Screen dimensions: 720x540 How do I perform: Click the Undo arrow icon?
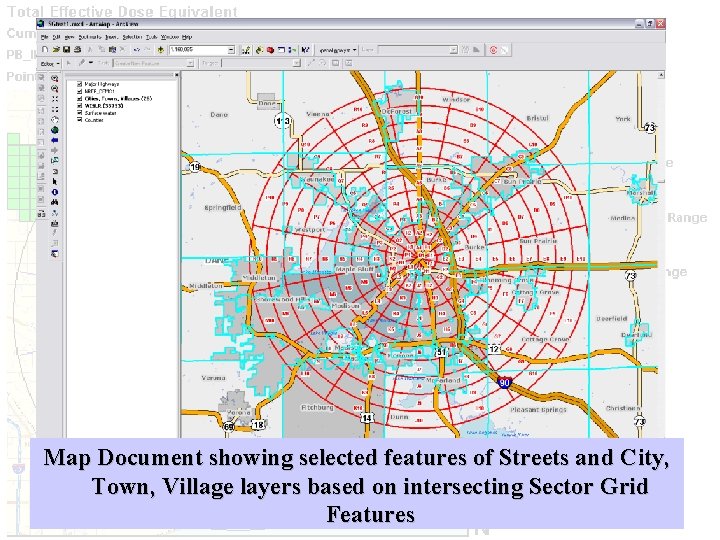(136, 50)
